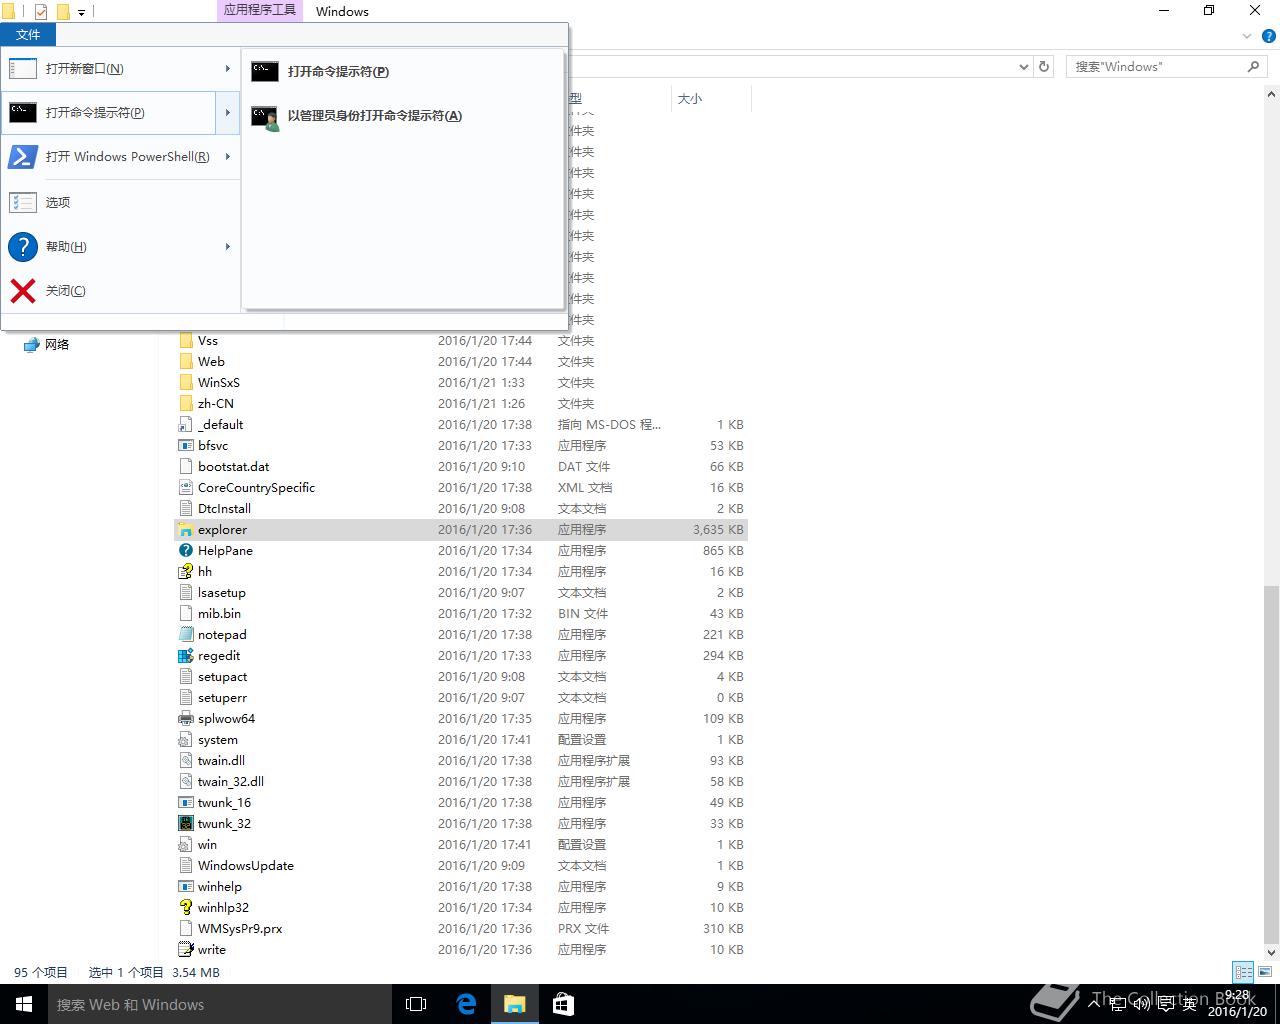Switch to details view layout icon
The width and height of the screenshot is (1280, 1024).
pyautogui.click(x=1243, y=972)
